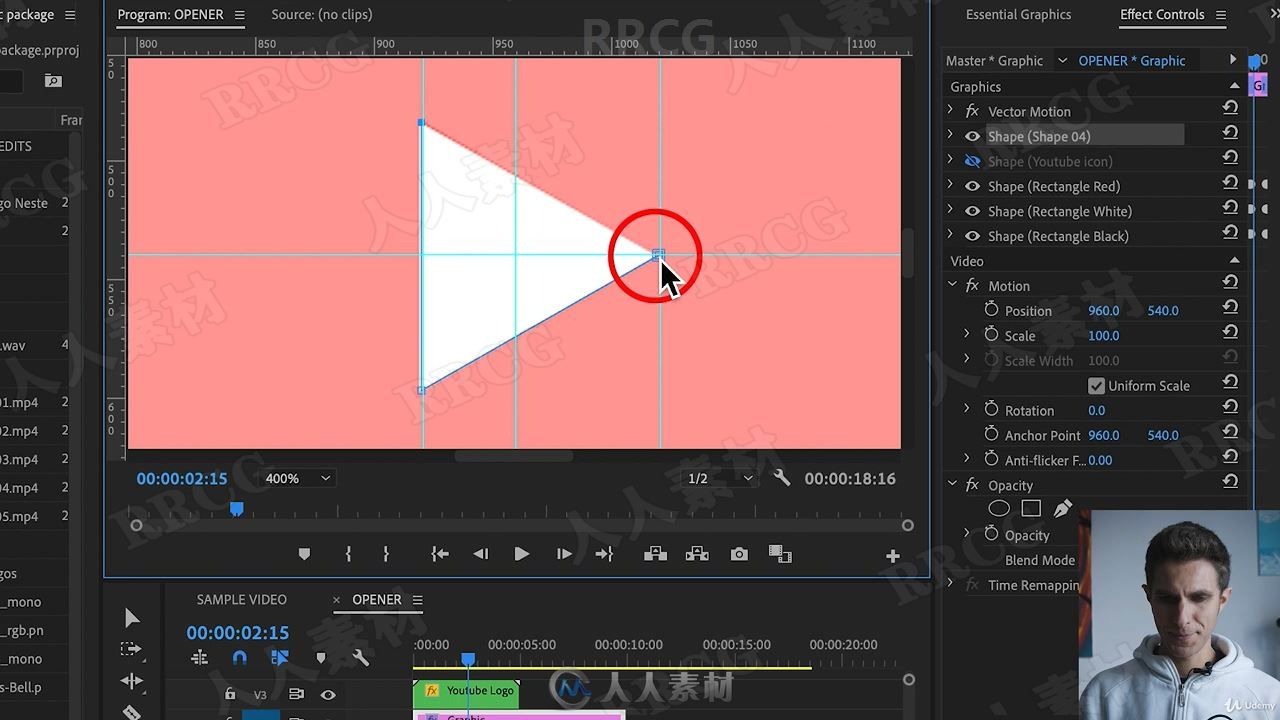
Task: Open timeline display settings wrench
Action: [361, 658]
